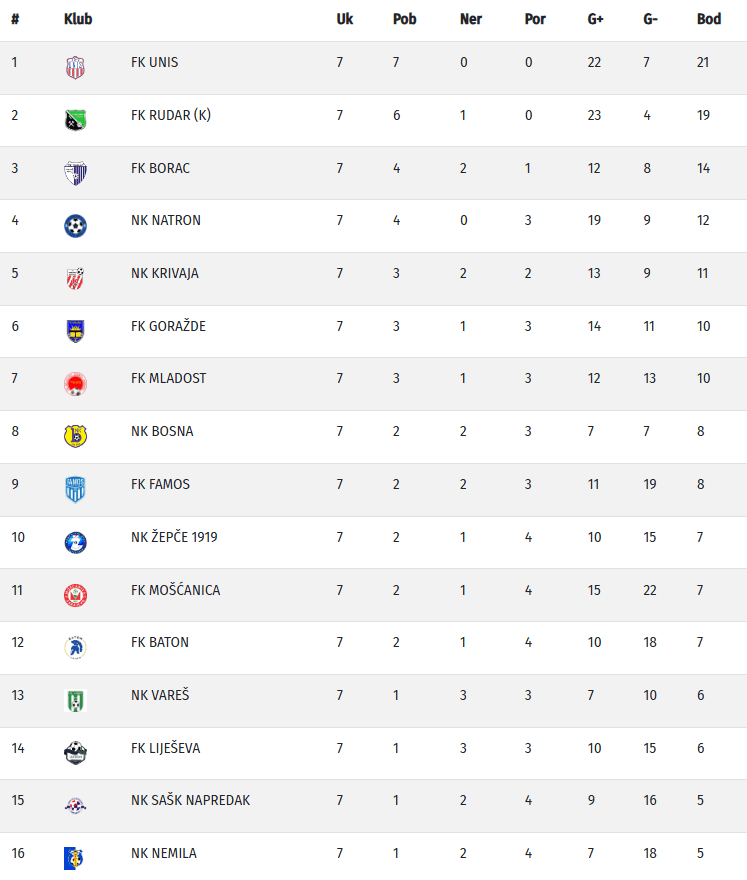Click the NK Natron soccer ball logo

[x=75, y=226]
